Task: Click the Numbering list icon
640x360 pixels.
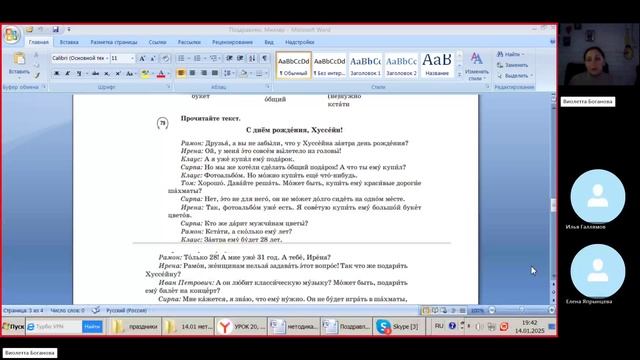Action: tap(197, 58)
